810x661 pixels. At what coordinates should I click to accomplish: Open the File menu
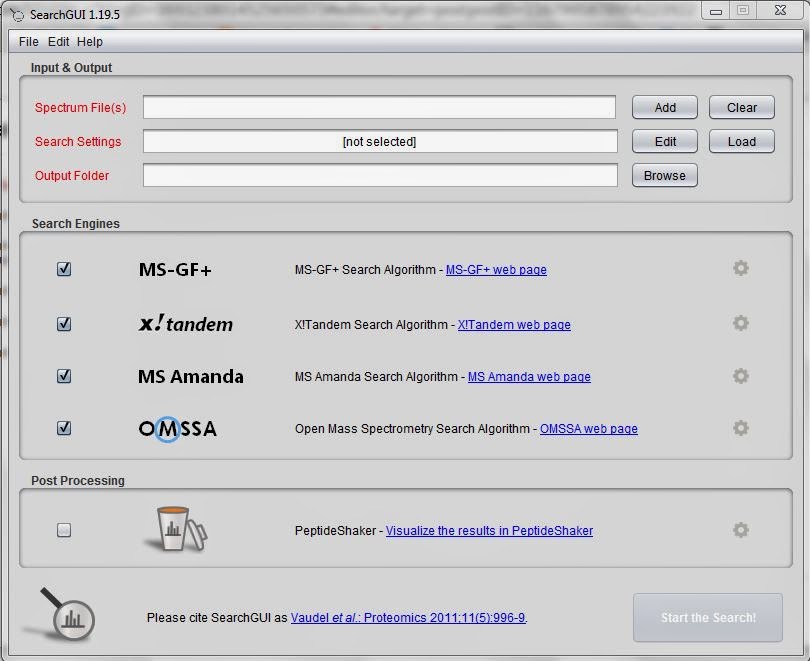[x=27, y=41]
